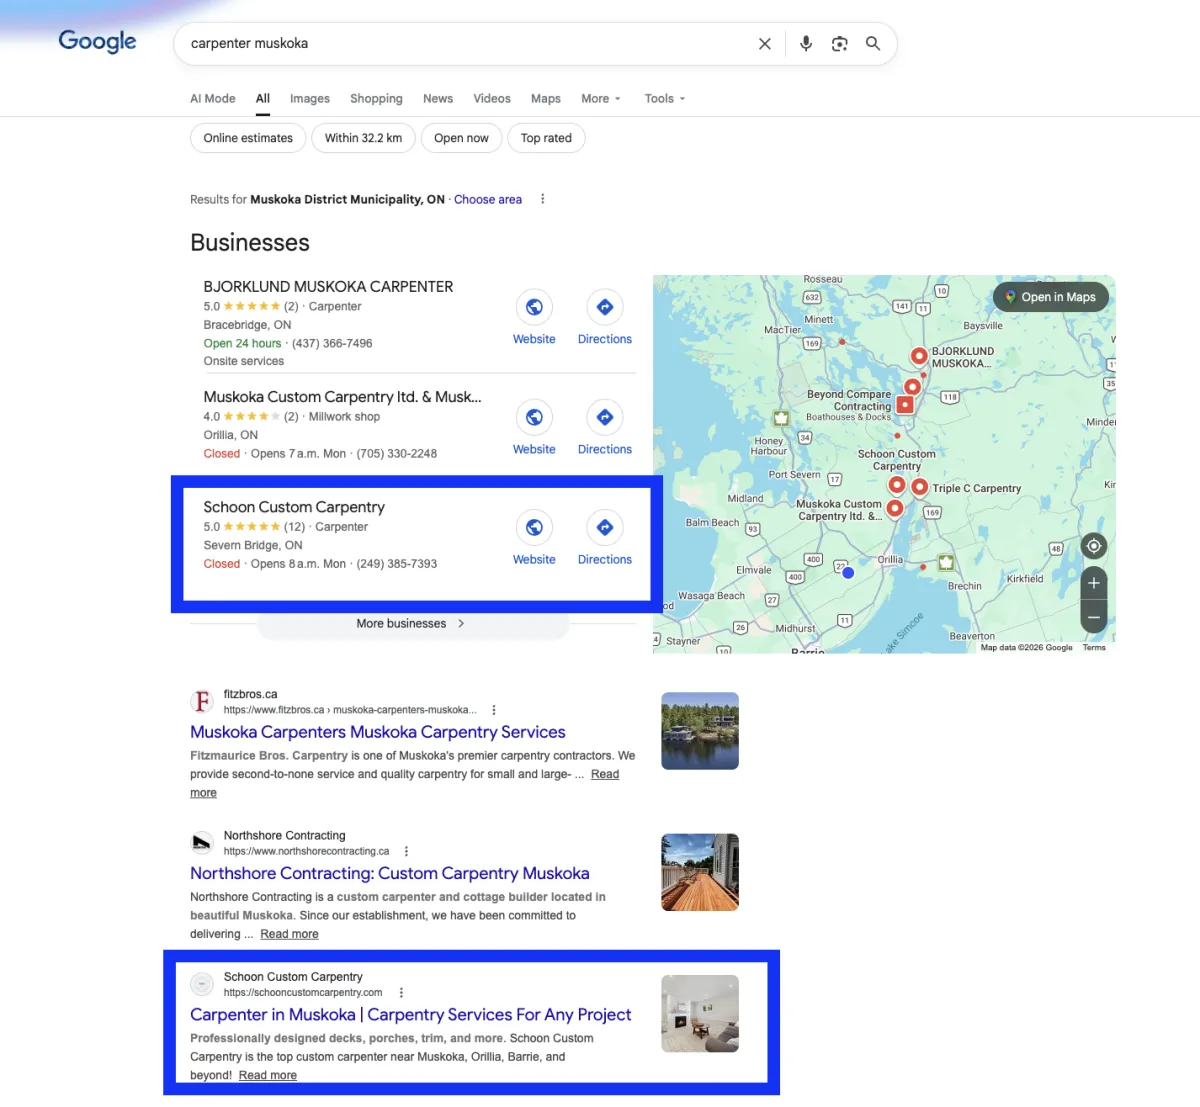Screen dimensions: 1200x1107
Task: Open the Muskoka Custom Carpentry ltd. Website icon
Action: tap(534, 417)
